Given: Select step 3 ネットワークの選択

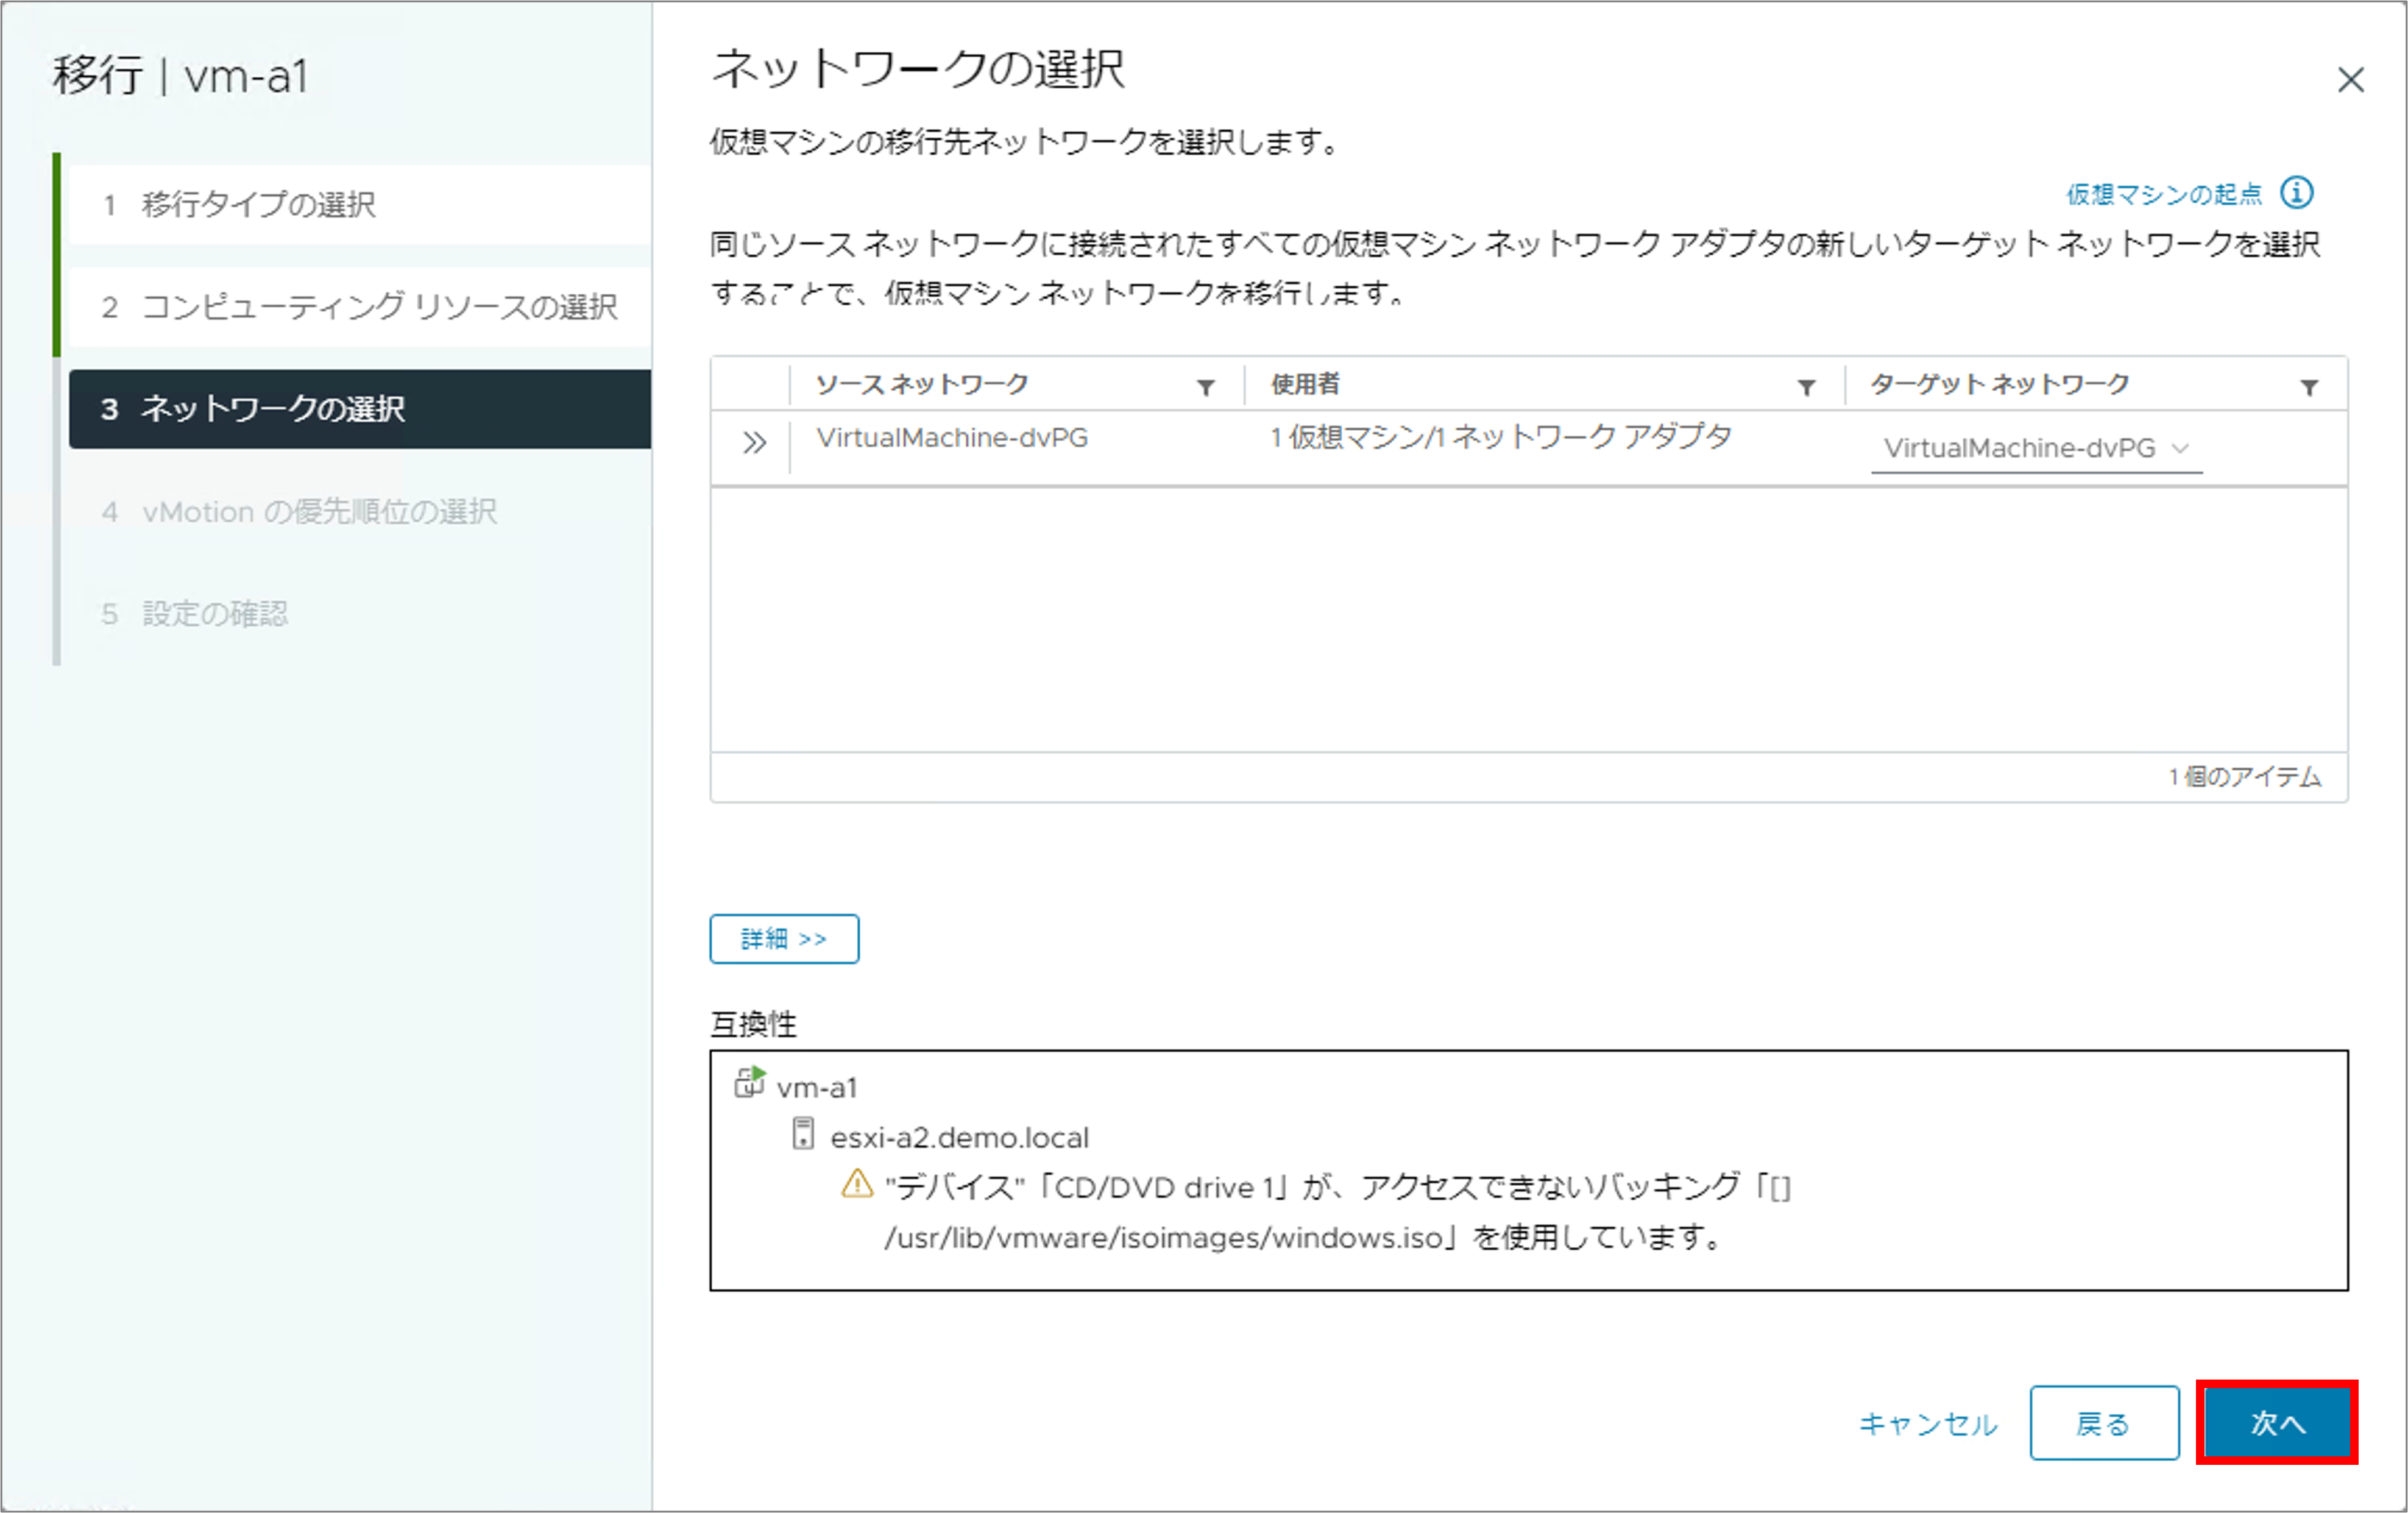Looking at the screenshot, I should point(359,409).
